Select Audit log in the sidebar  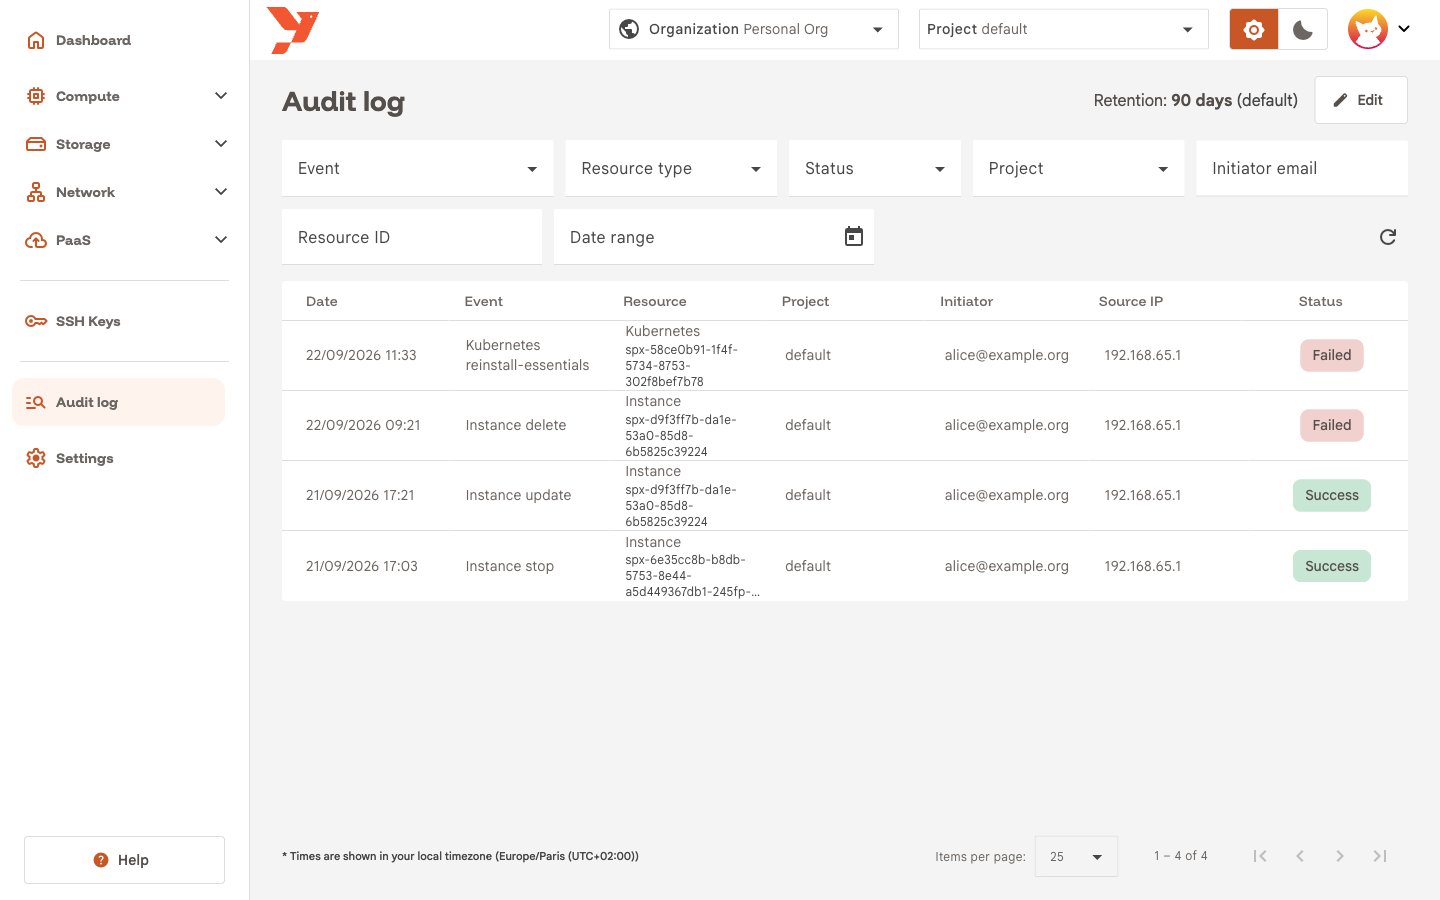(x=118, y=402)
